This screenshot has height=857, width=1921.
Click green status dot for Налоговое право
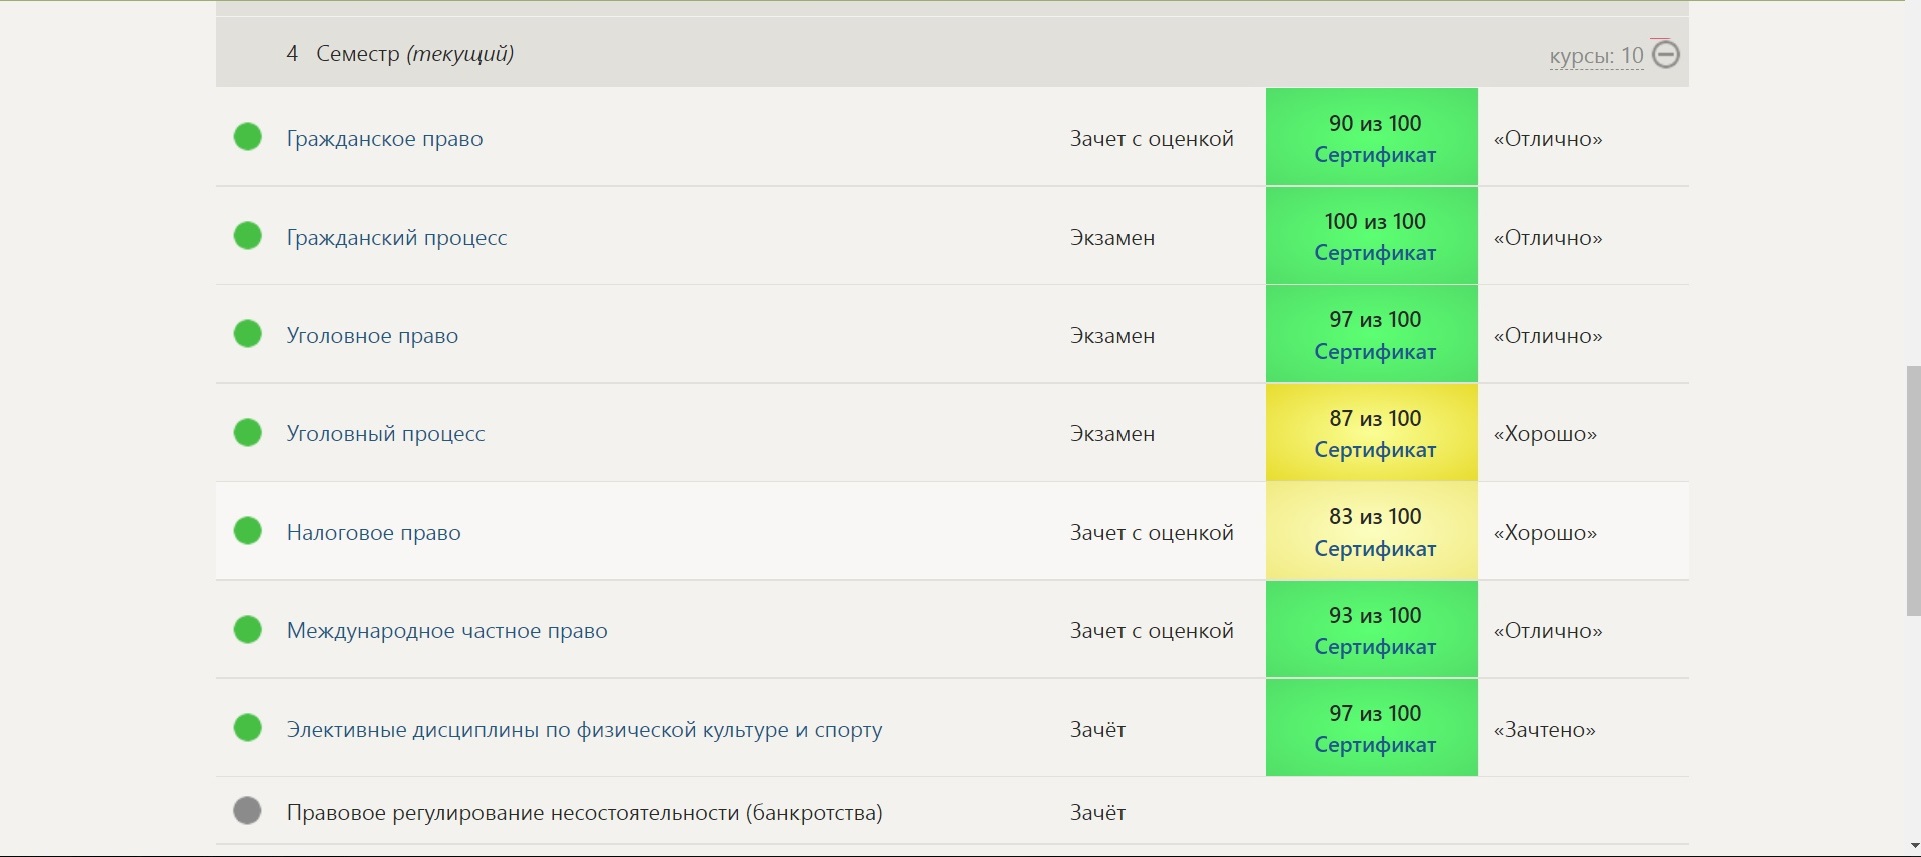(247, 530)
